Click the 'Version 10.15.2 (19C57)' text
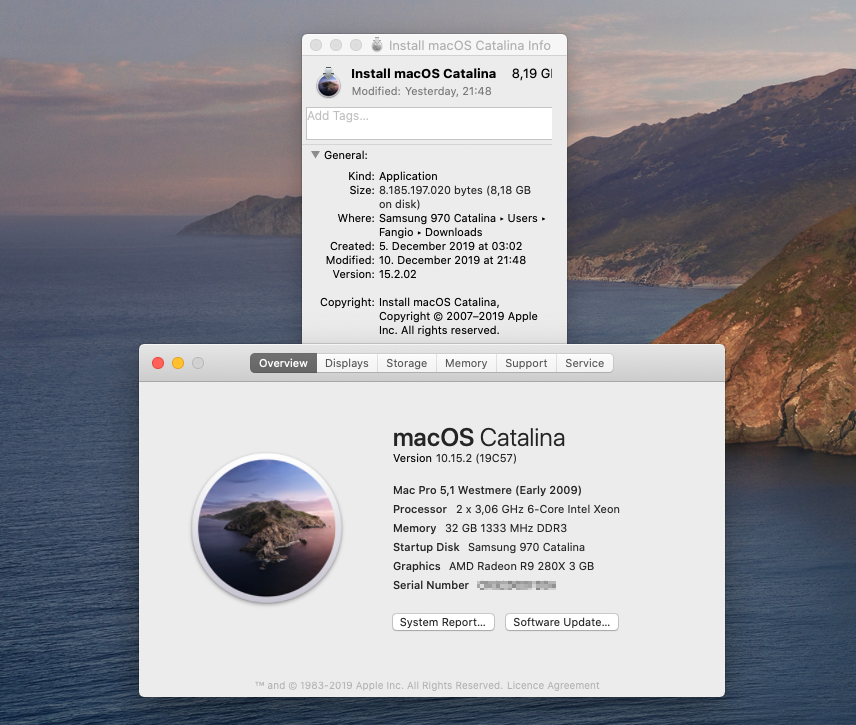856x725 pixels. click(x=455, y=458)
